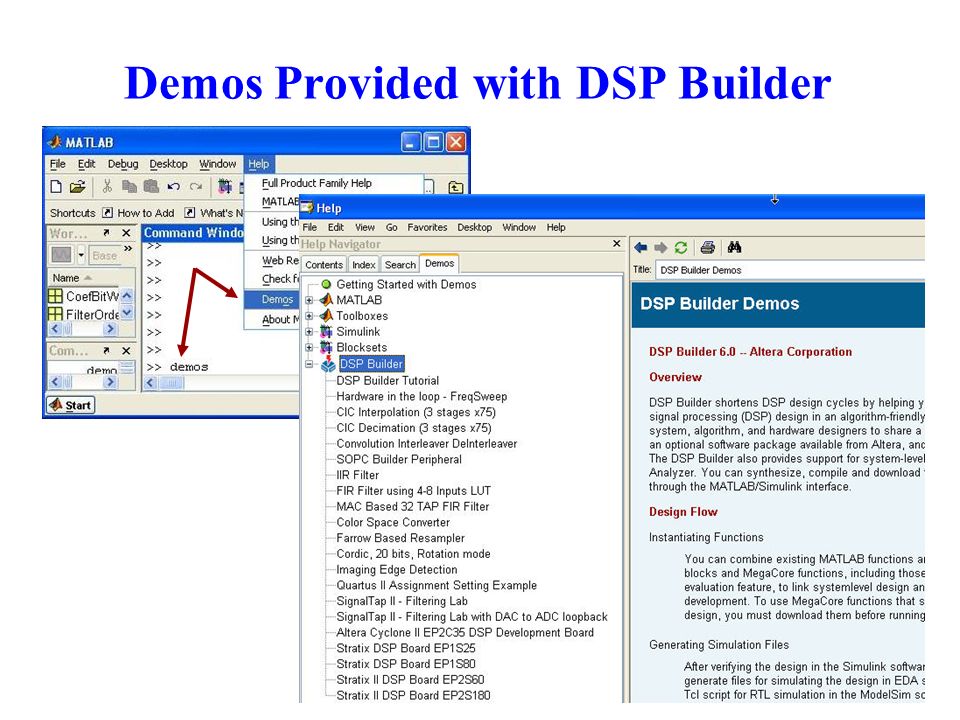Sort Workspace by Name column header
960x720 pixels.
pos(72,278)
